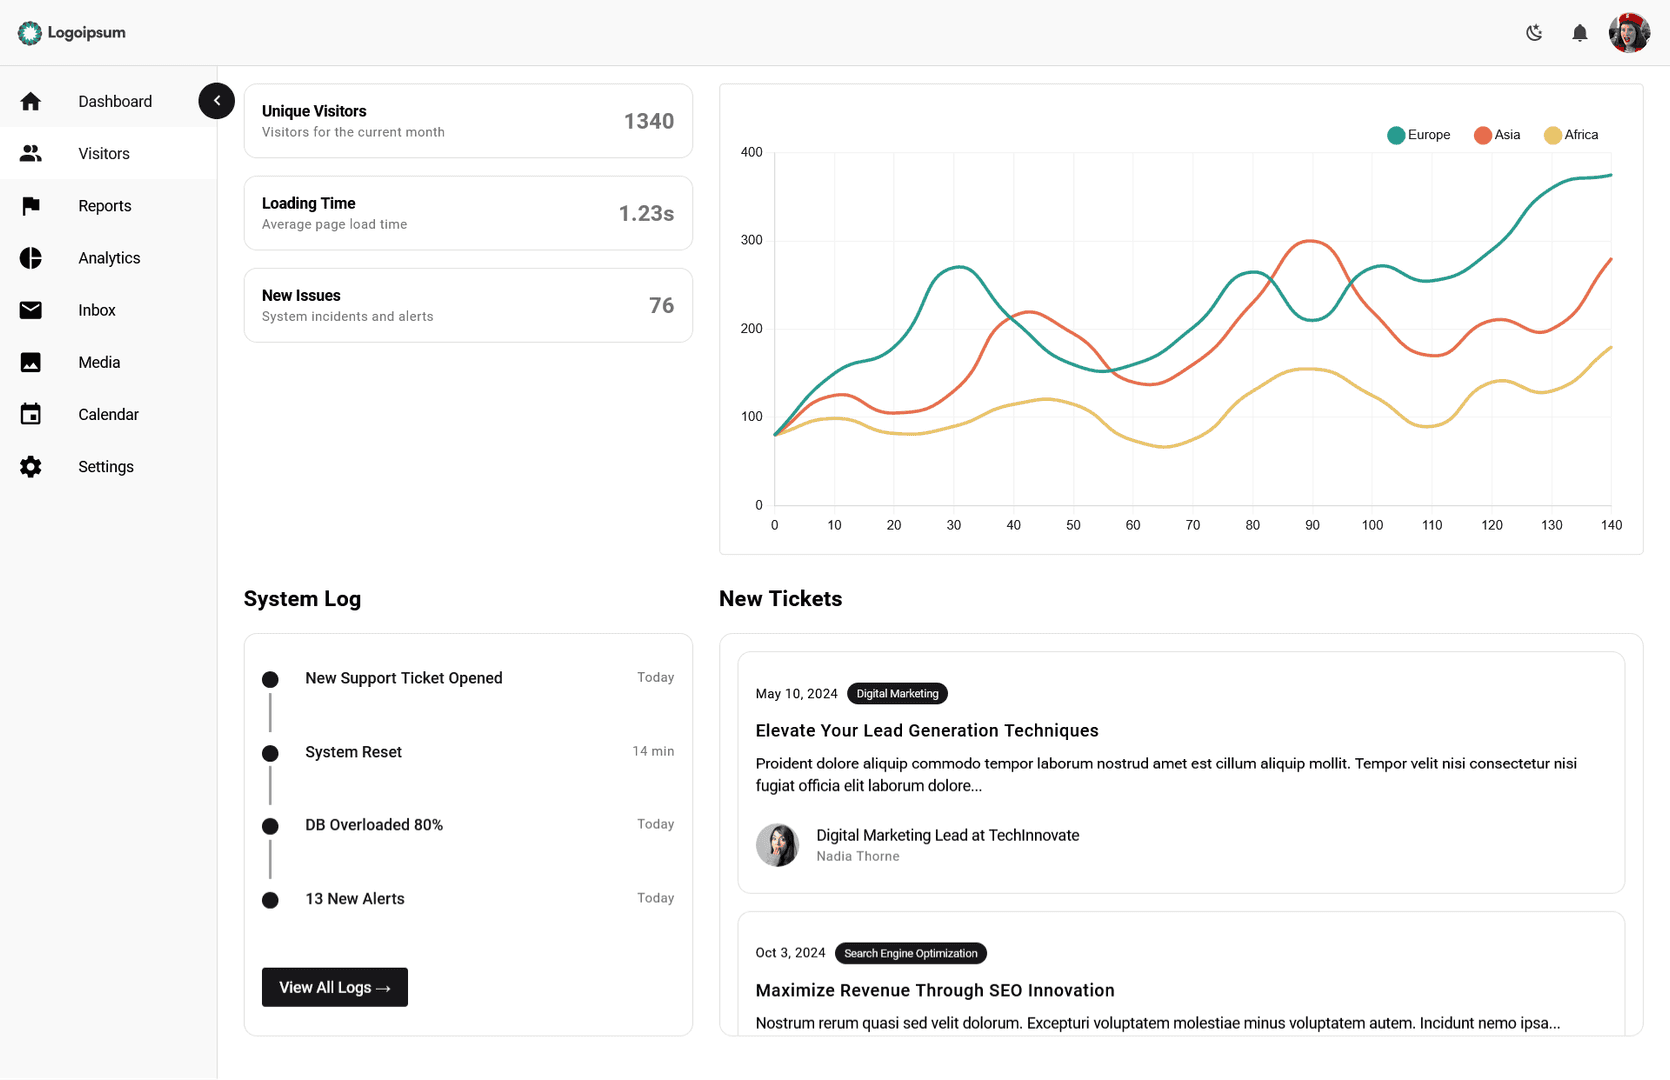Select the Analytics pie chart icon
This screenshot has height=1080, width=1670.
(31, 258)
